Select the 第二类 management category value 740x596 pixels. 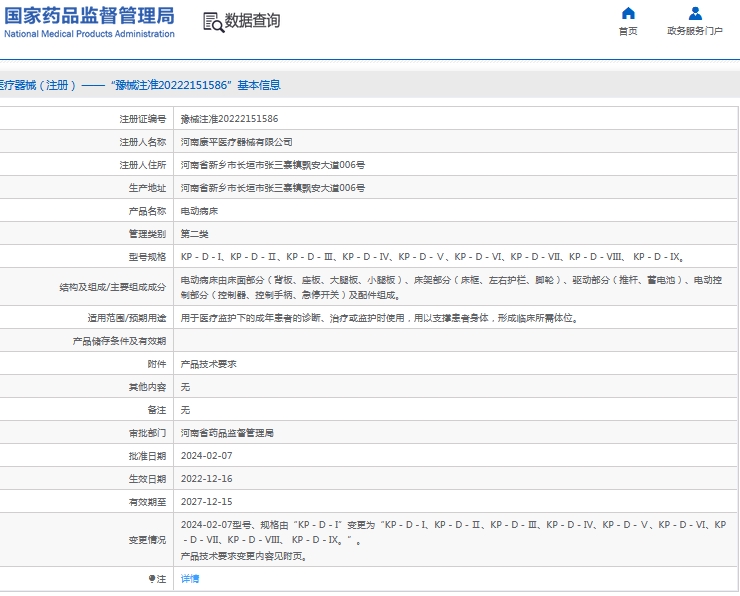194,234
